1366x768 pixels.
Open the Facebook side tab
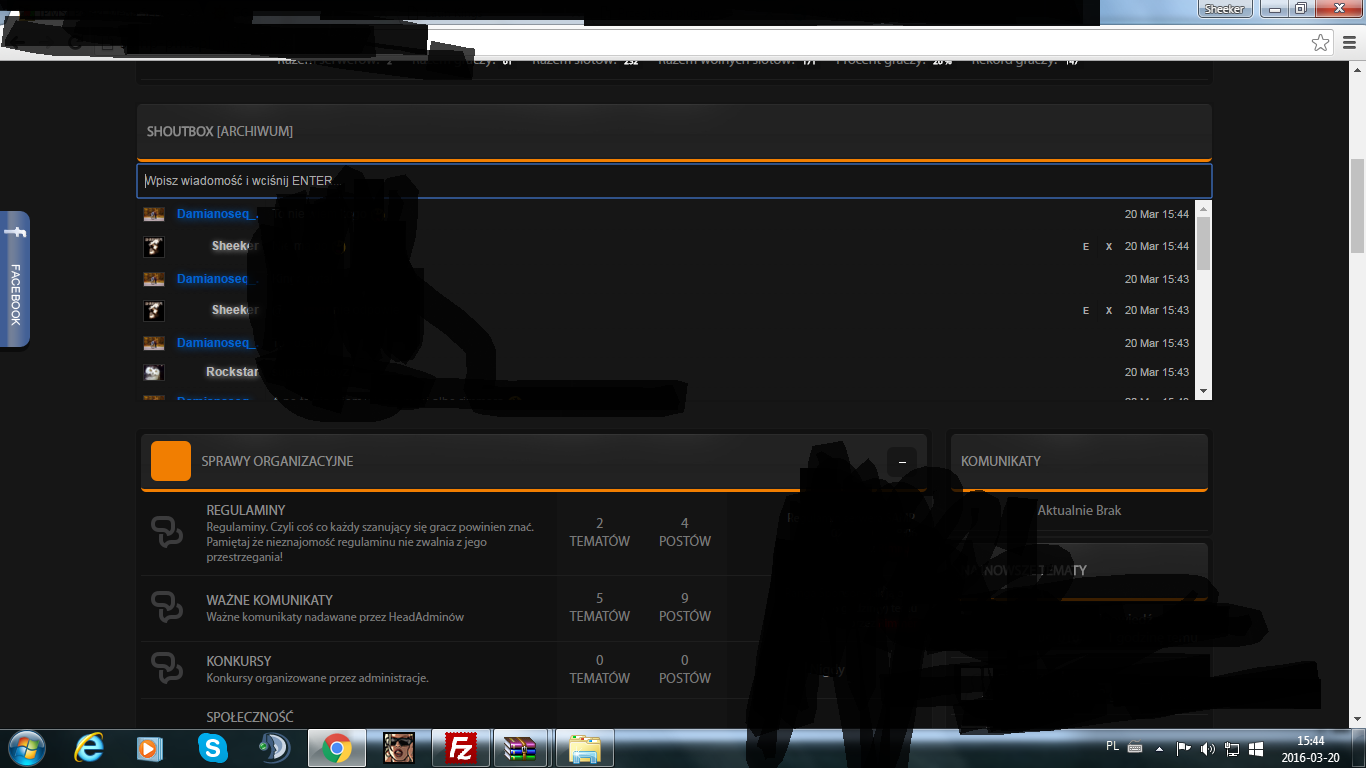tap(14, 279)
